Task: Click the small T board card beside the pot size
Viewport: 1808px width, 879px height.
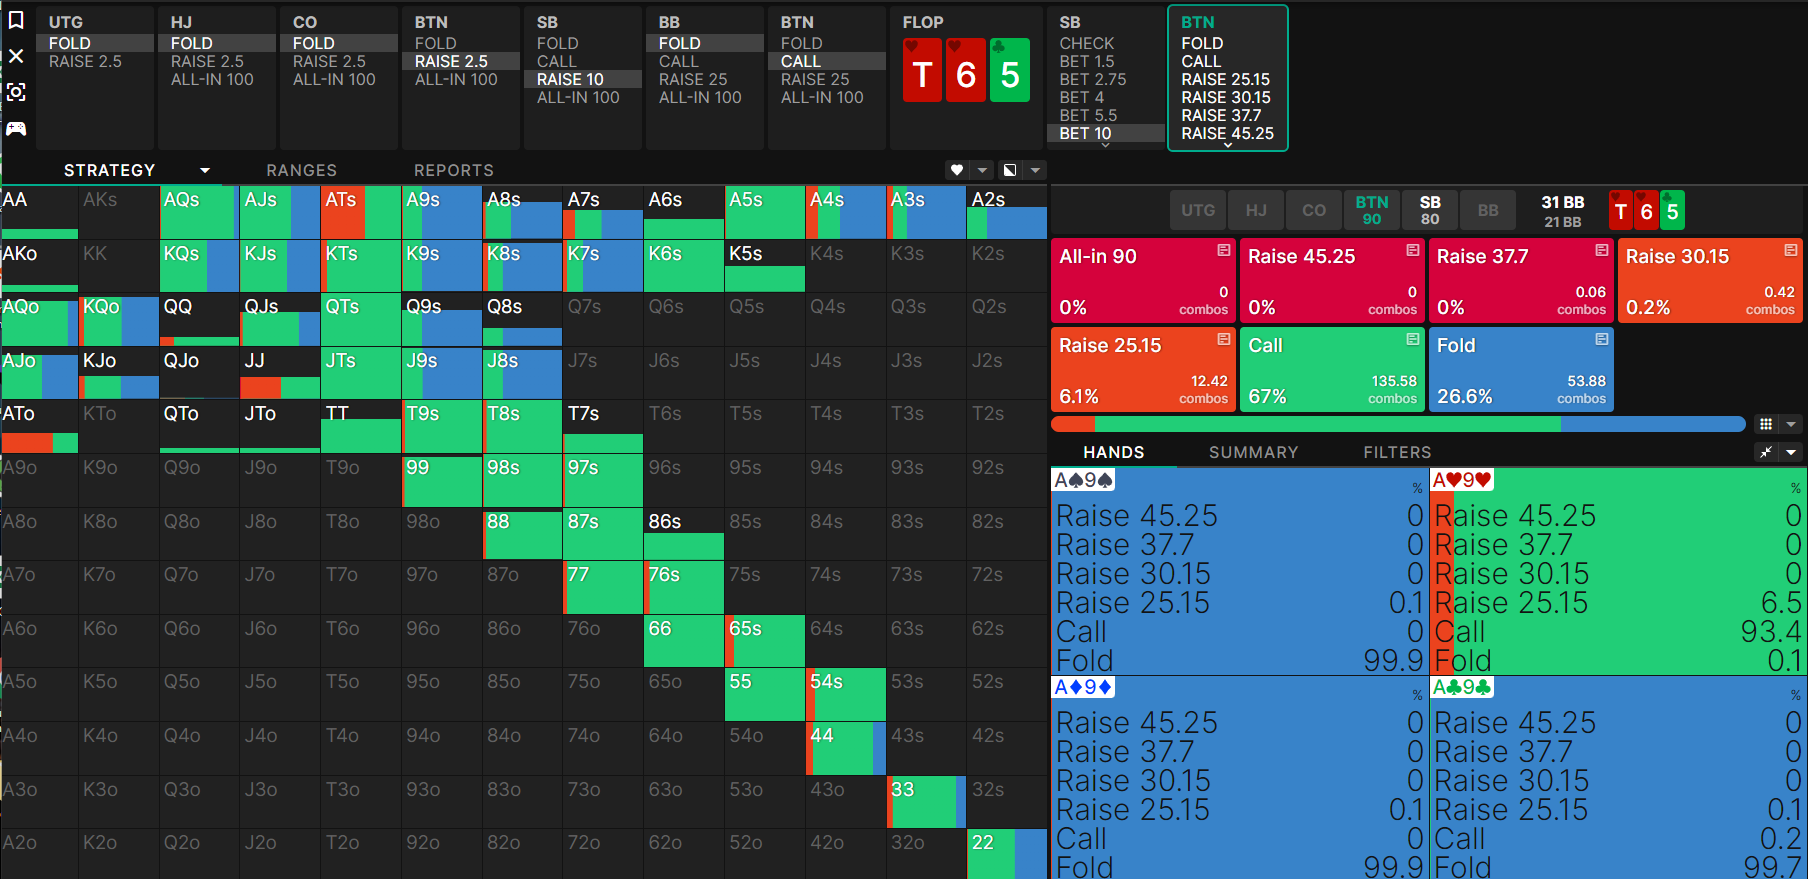Action: 1621,211
